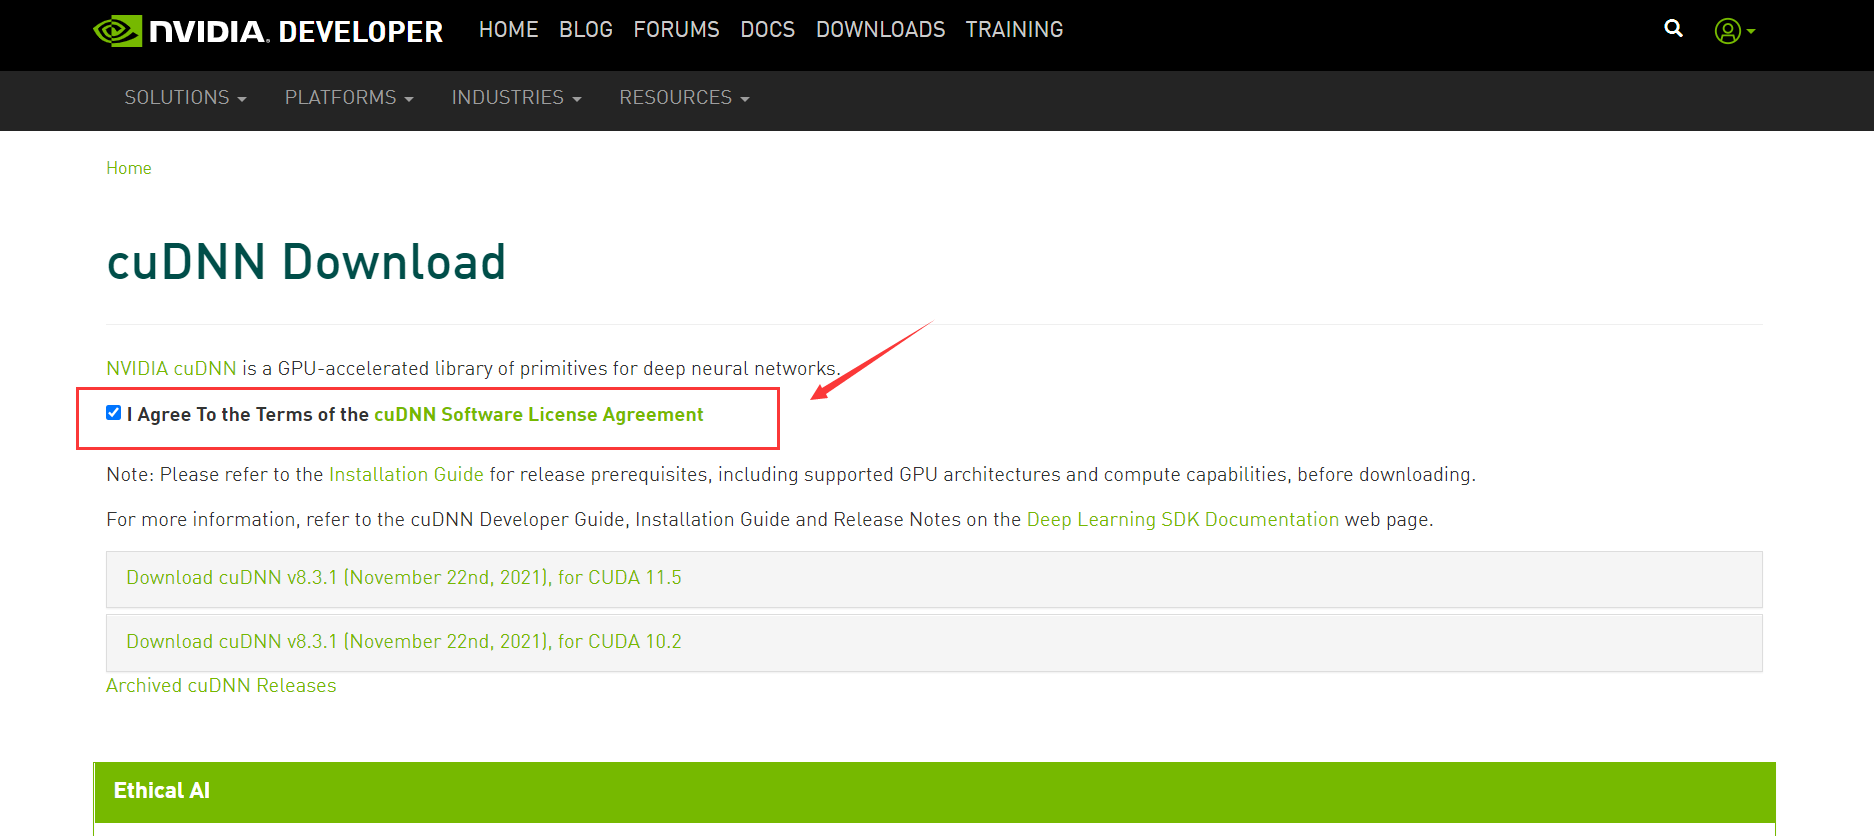Click the Ethical AI section header
This screenshot has height=836, width=1874.
[934, 791]
